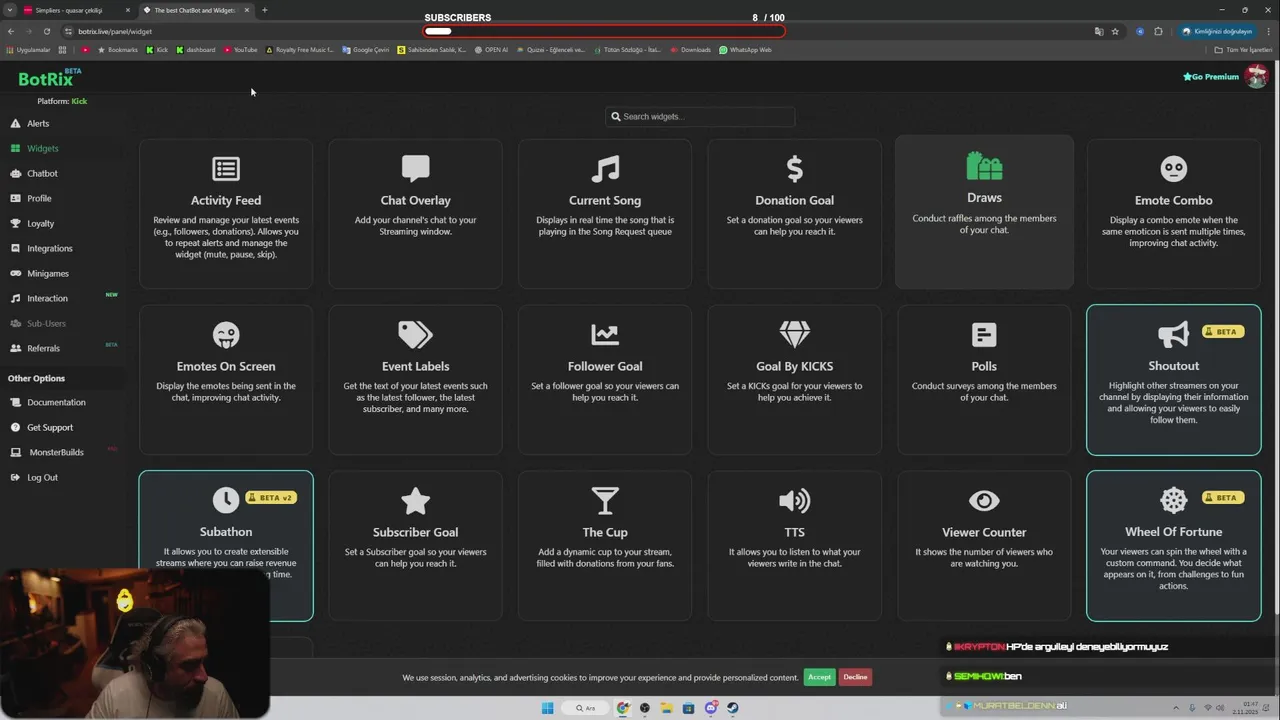Open the browser extensions puzzle icon
The height and width of the screenshot is (720, 1280).
point(1159,31)
